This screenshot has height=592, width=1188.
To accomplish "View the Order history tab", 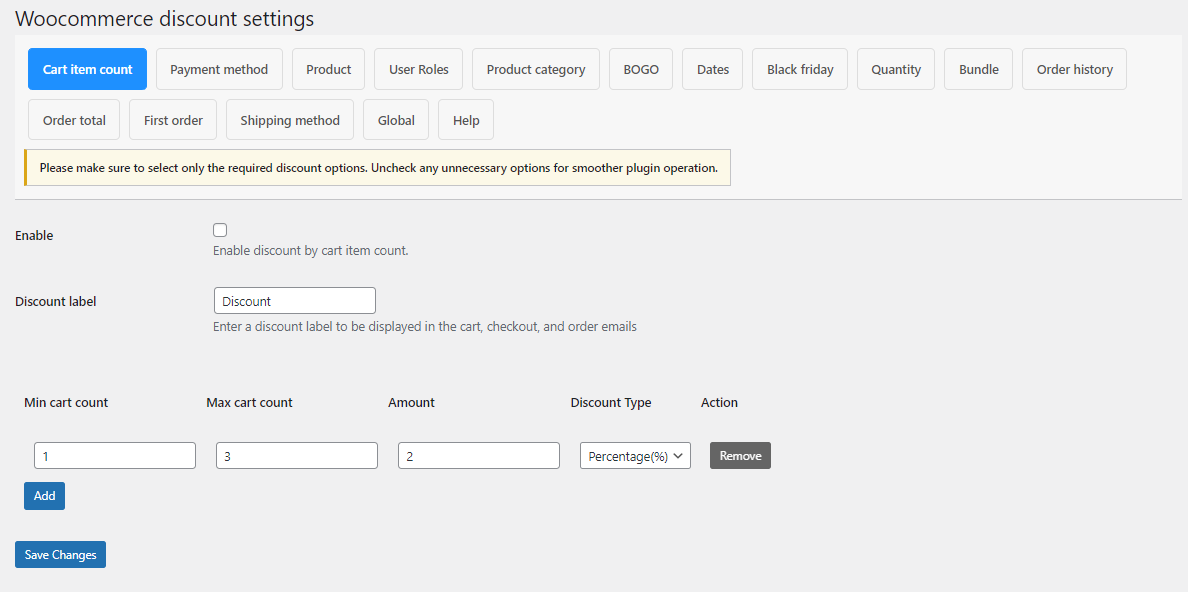I will coord(1074,69).
